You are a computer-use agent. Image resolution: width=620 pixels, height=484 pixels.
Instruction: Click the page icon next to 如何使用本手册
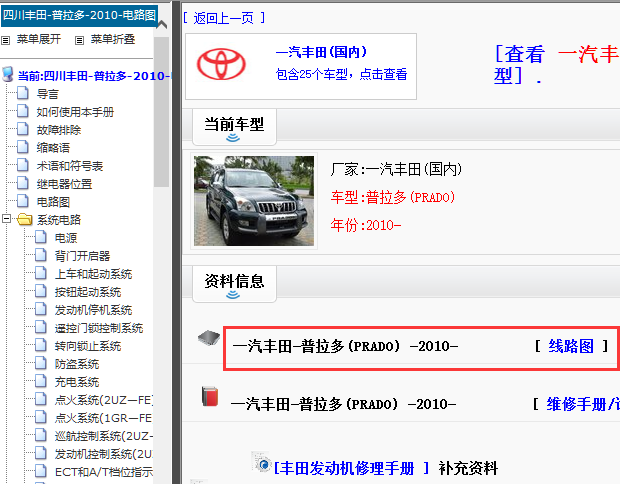pyautogui.click(x=23, y=112)
